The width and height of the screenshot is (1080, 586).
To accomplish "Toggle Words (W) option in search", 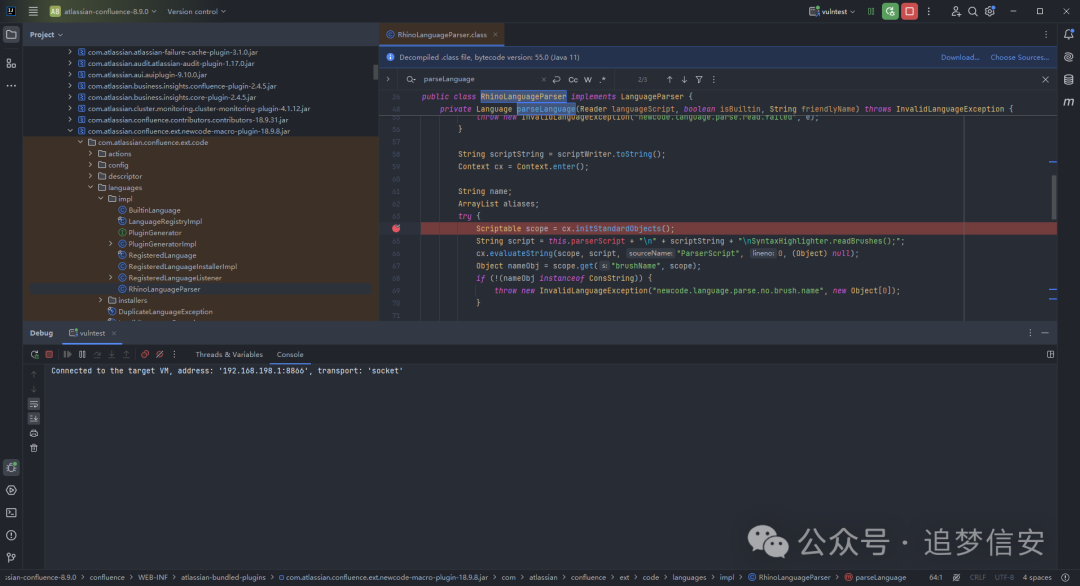I will pyautogui.click(x=588, y=80).
